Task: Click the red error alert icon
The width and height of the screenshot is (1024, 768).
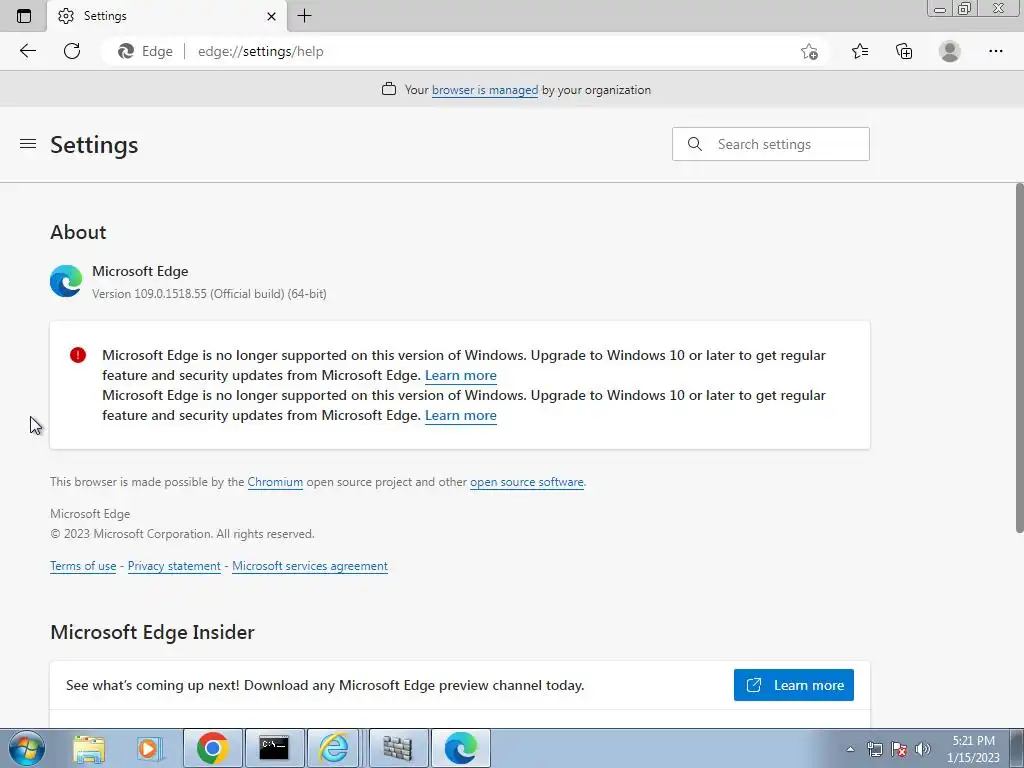Action: pos(78,355)
